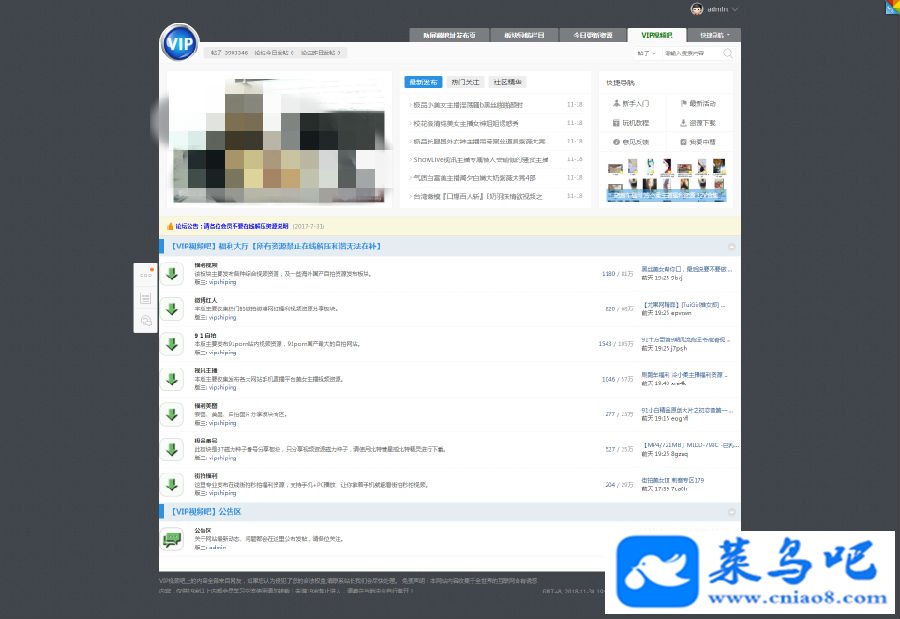Click the 9 1 自拍 forum arrow icon
This screenshot has height=619, width=900.
(172, 344)
